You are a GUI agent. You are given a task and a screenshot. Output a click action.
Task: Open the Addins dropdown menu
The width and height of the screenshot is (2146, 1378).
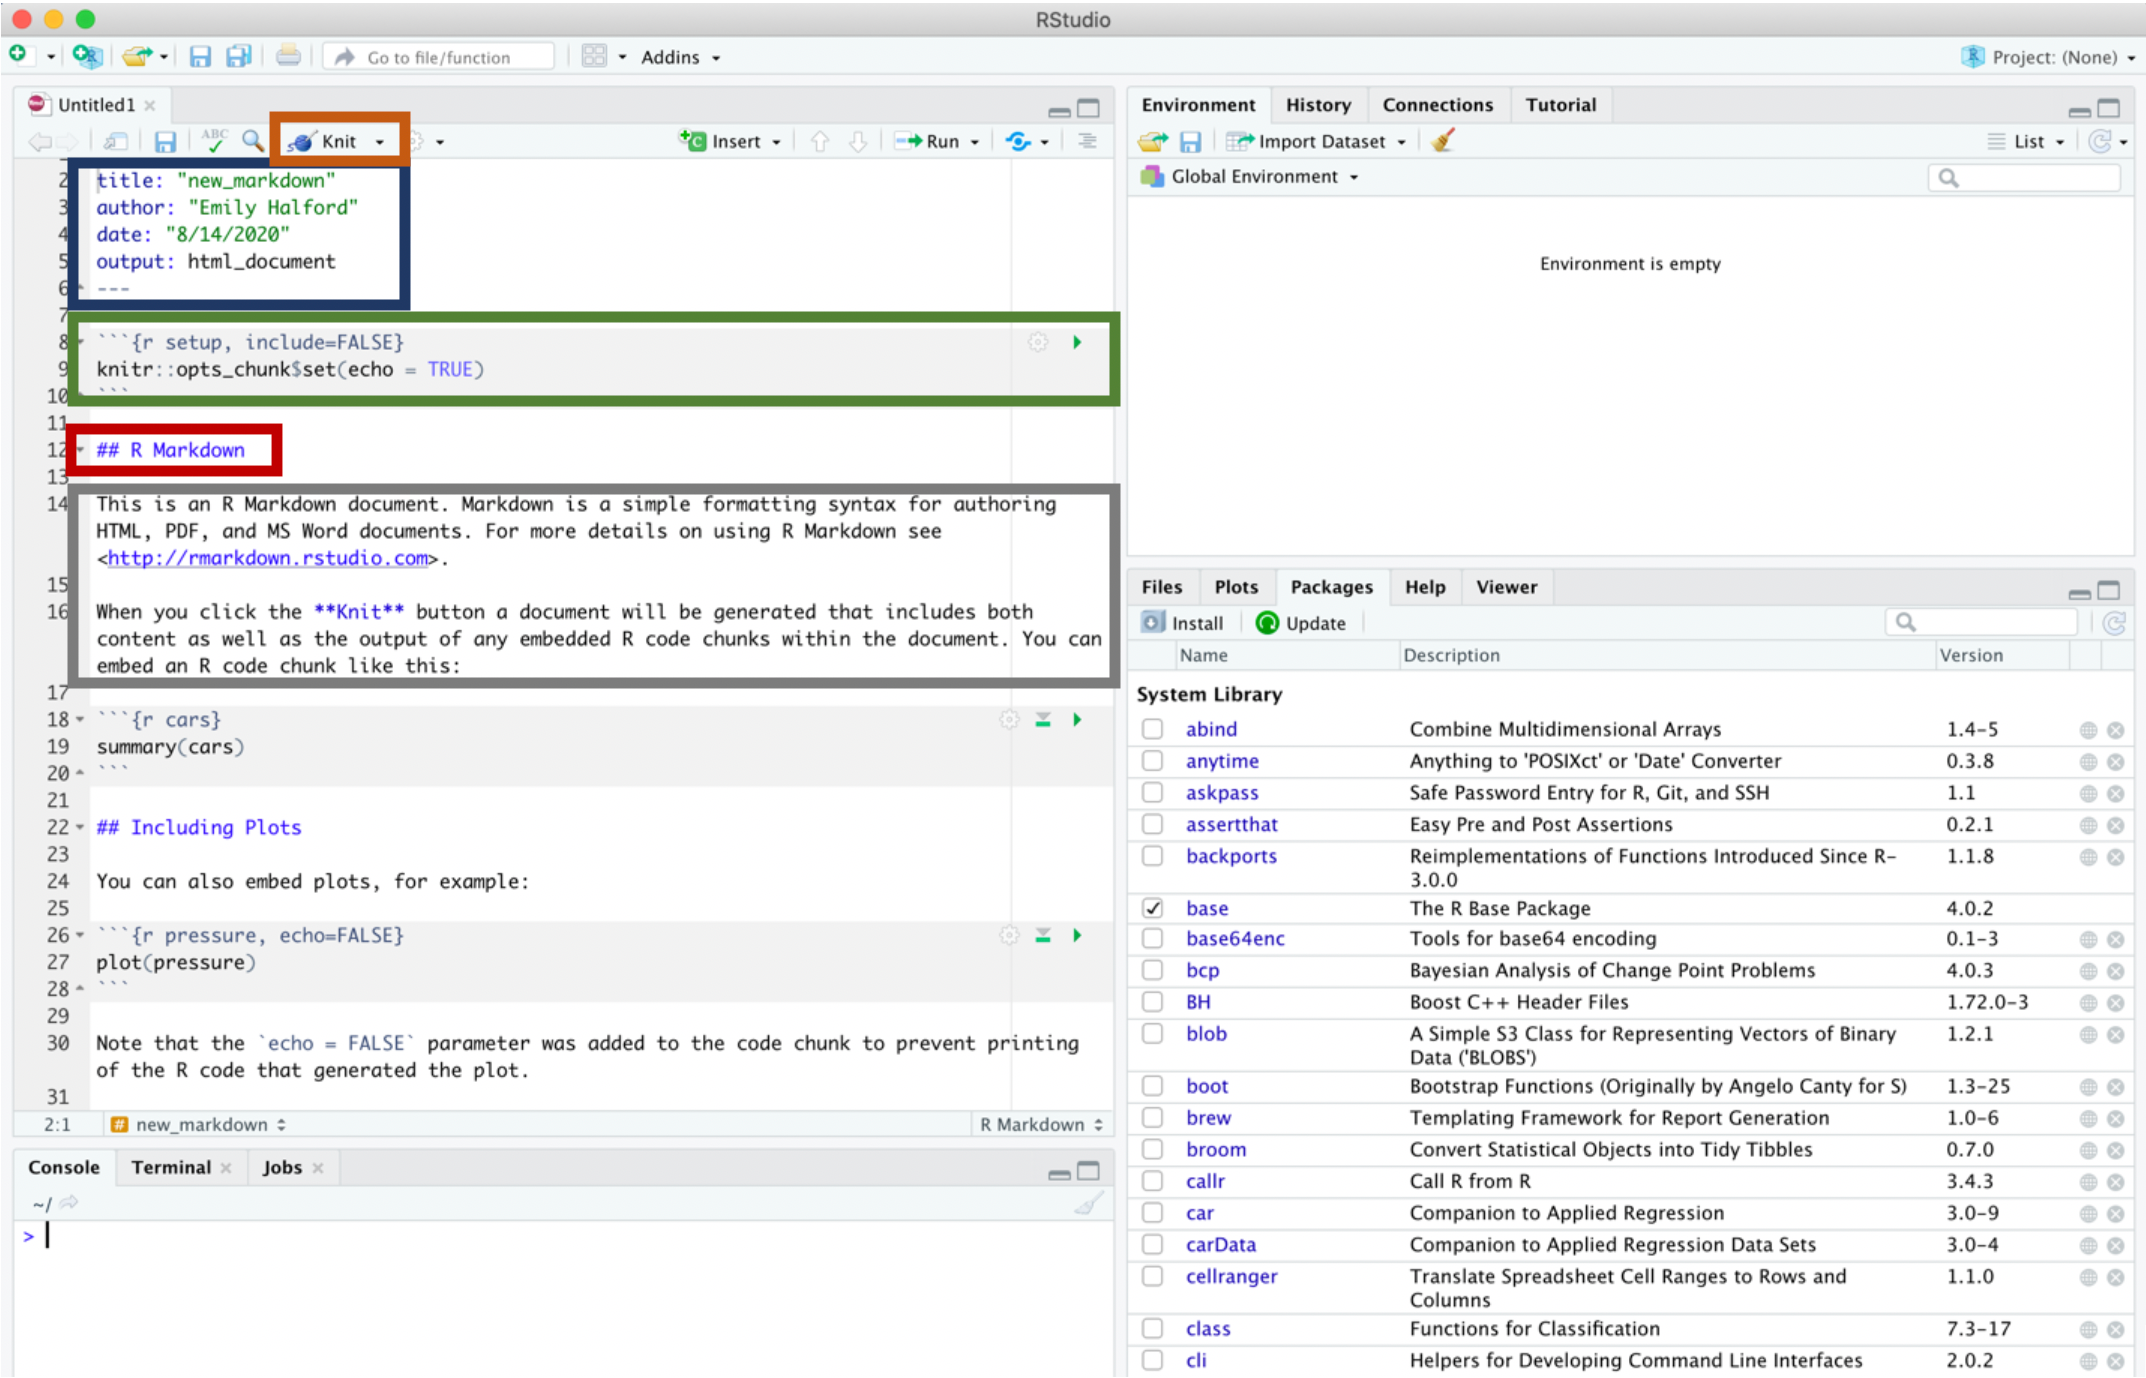point(680,57)
